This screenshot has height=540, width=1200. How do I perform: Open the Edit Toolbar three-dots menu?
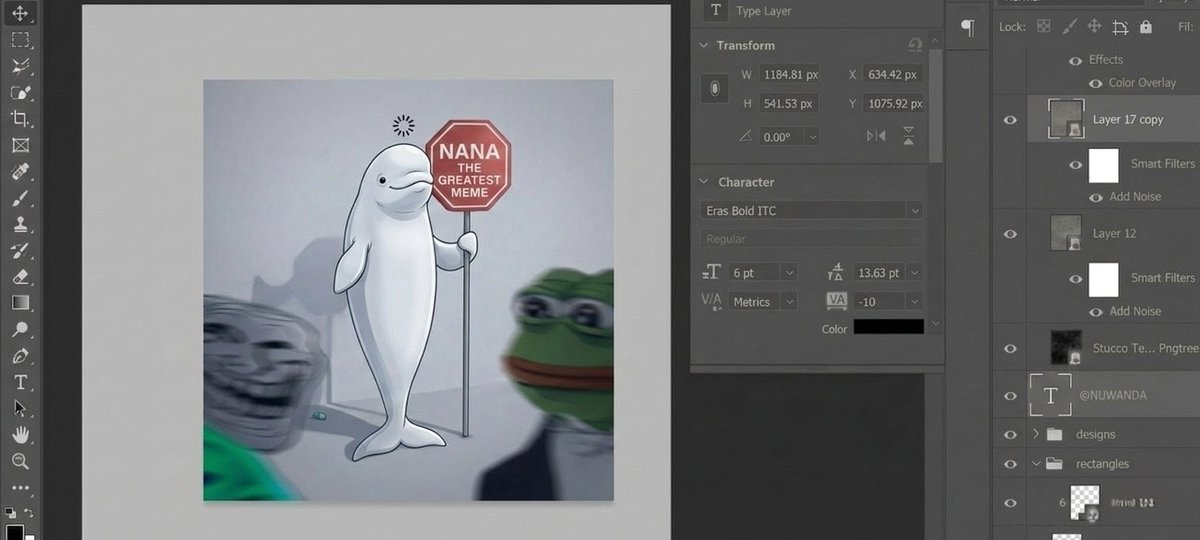click(20, 488)
